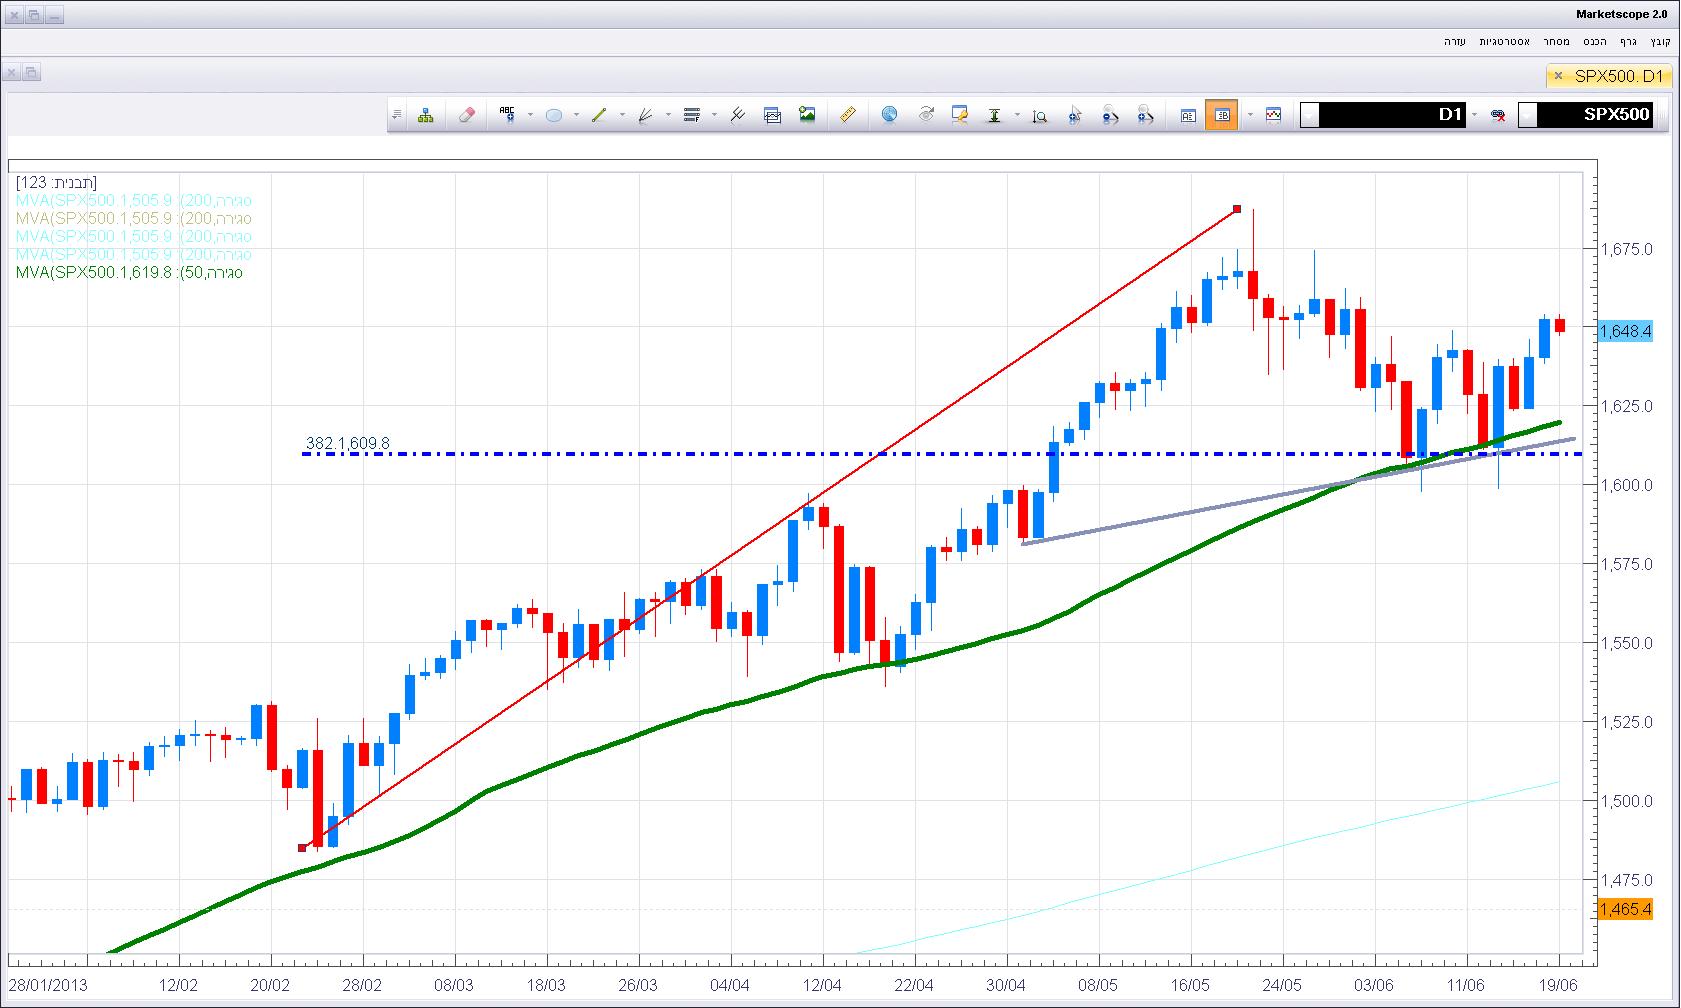Open dropdown arrow next to ABC text tool
Screen dimensions: 1681x1008
pos(530,115)
